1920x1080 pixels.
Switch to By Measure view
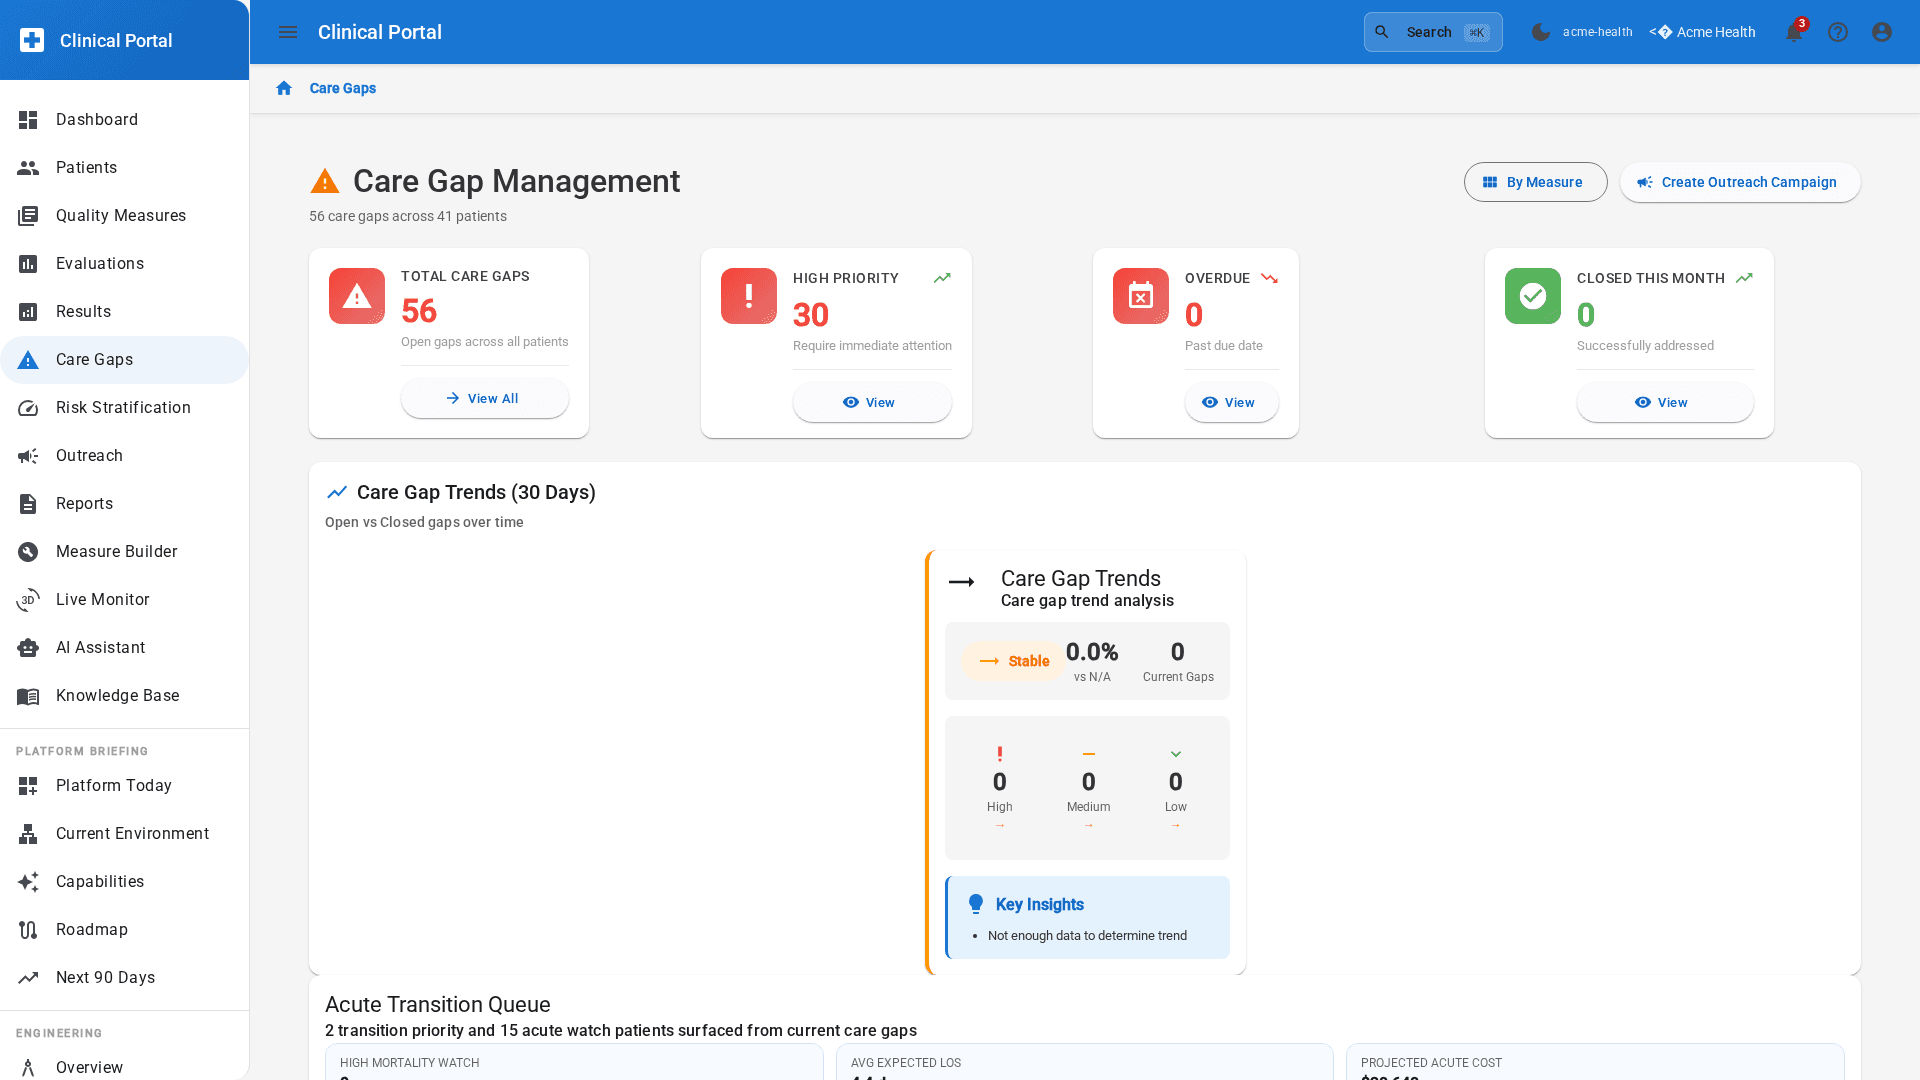coord(1535,182)
